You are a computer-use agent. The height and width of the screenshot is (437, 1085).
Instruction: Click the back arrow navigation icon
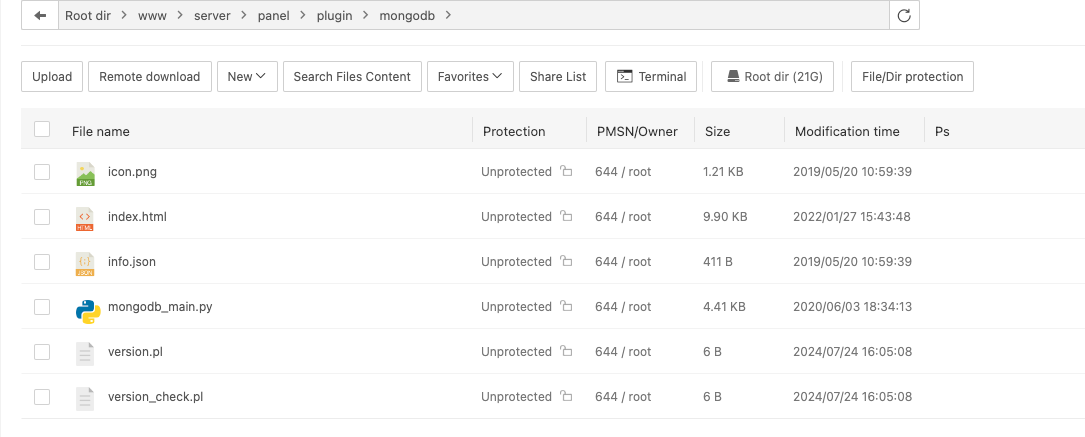(x=40, y=16)
